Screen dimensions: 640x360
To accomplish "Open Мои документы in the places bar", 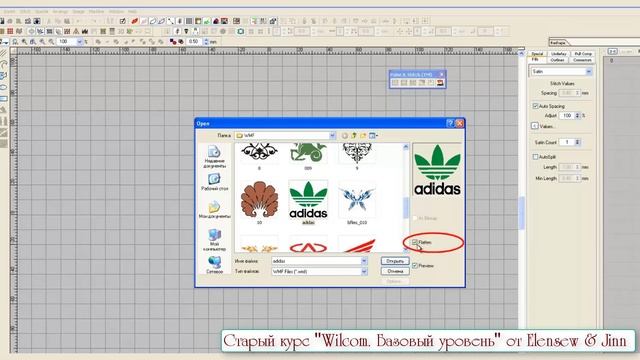I will point(214,210).
